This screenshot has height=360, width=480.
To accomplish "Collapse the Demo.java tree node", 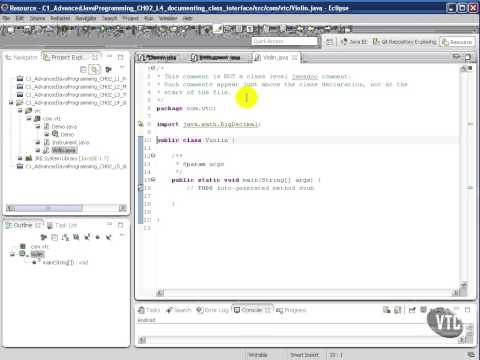I will [38, 126].
